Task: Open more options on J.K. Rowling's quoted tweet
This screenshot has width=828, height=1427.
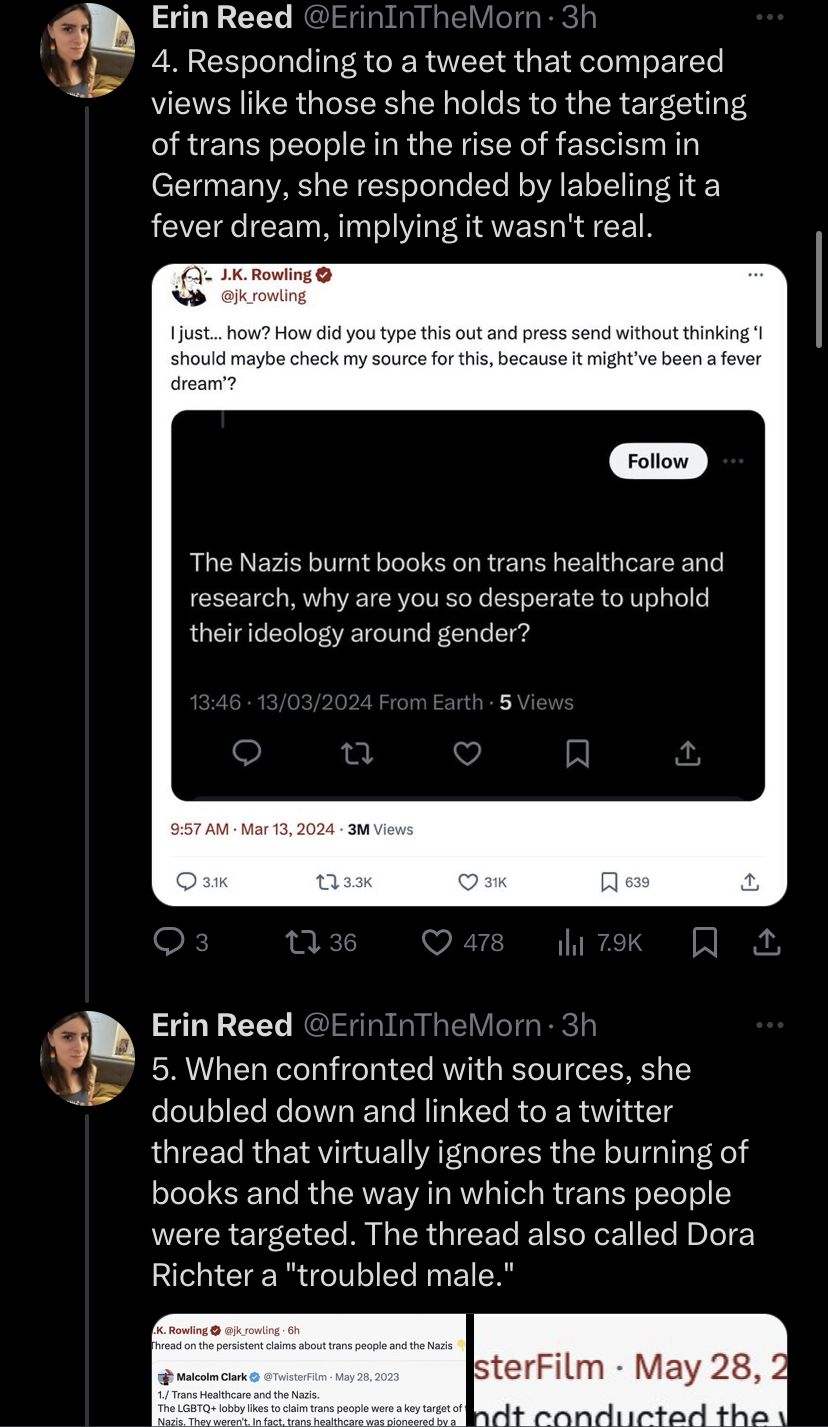Action: coord(755,277)
